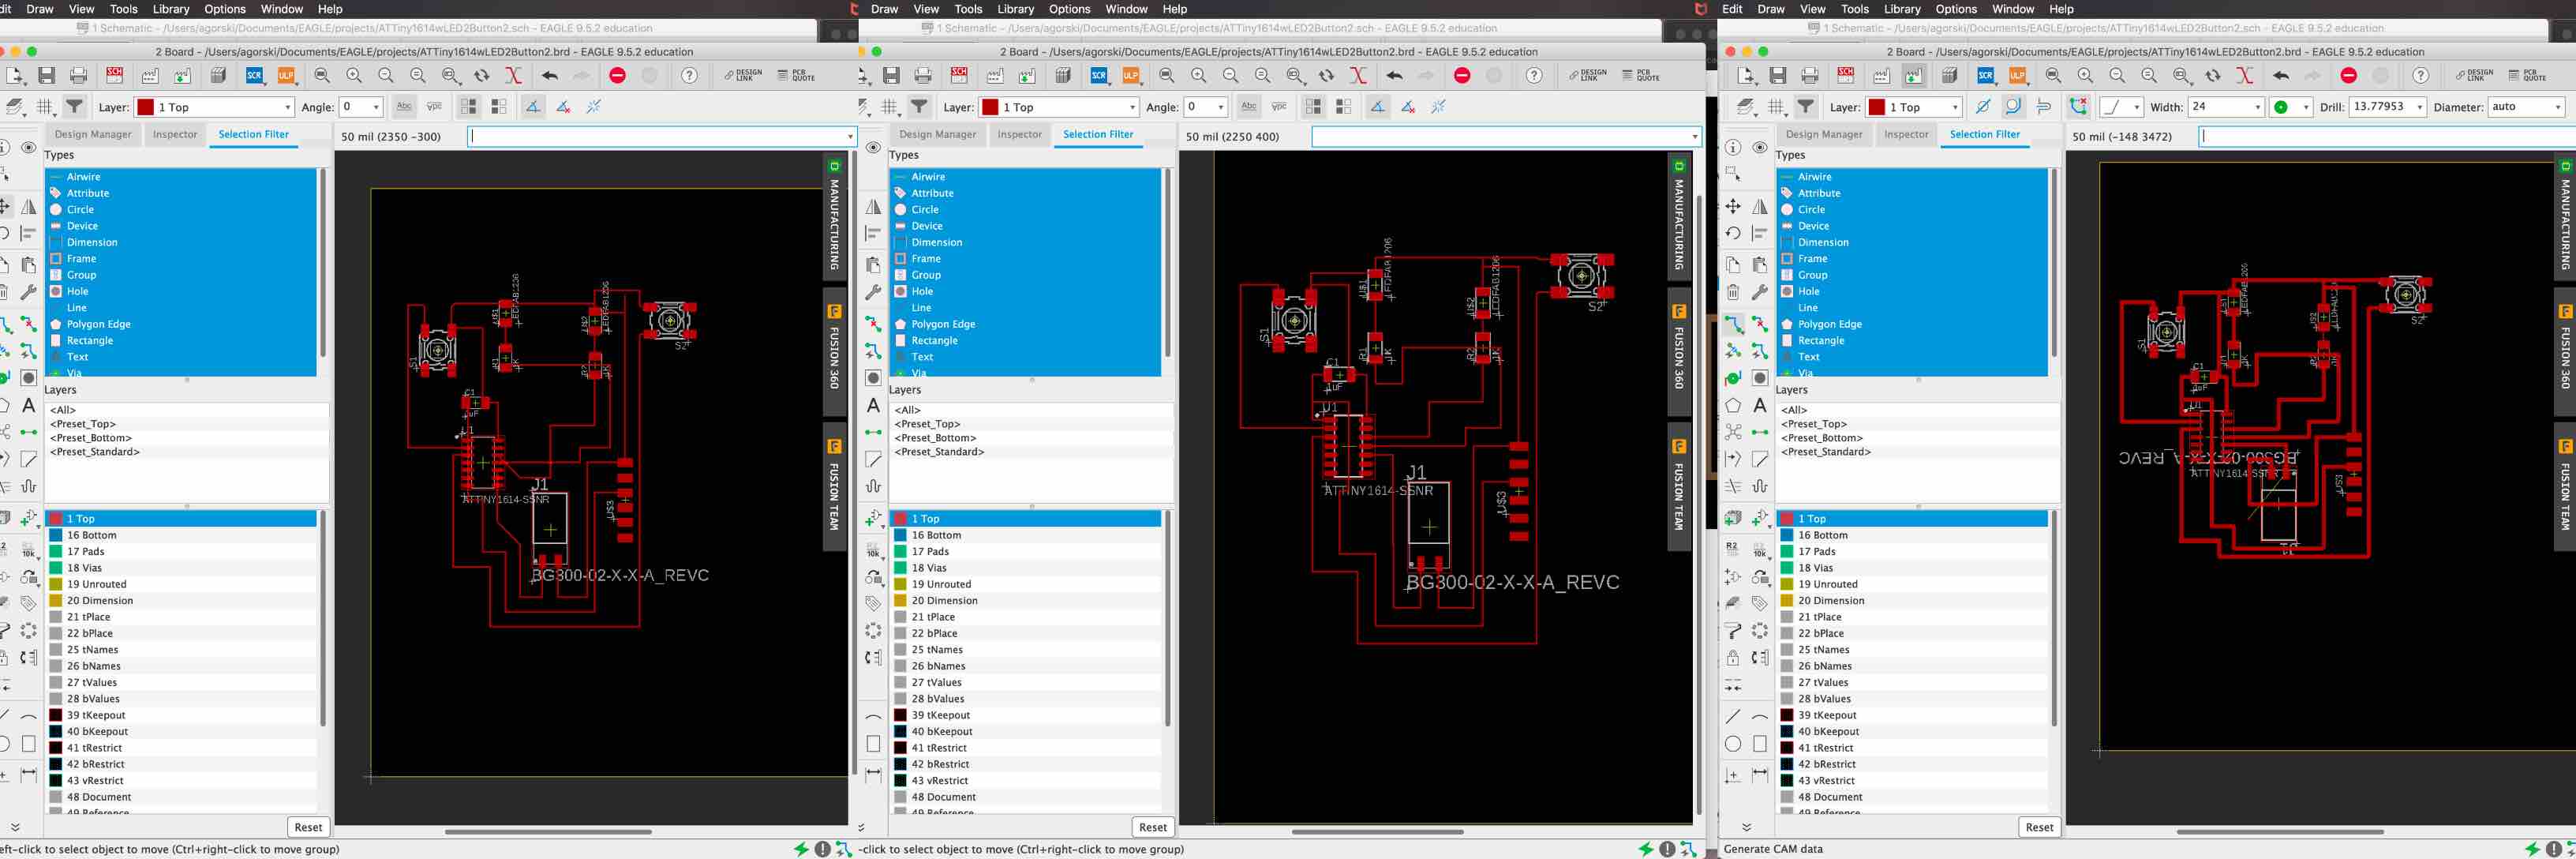Click Redraw refresh icon in middle window
2576x859 pixels.
coord(1326,76)
